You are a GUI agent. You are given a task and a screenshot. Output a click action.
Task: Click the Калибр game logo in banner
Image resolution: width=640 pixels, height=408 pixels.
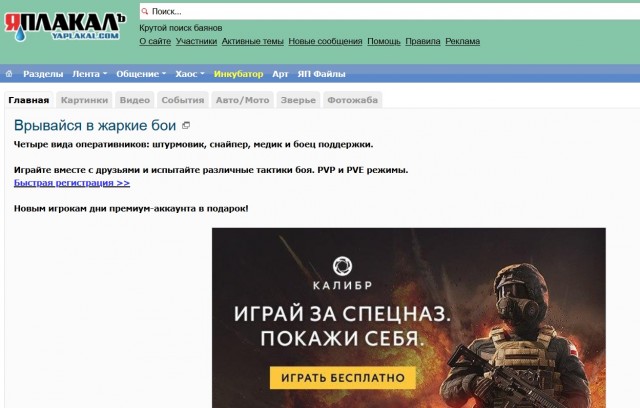click(x=342, y=273)
